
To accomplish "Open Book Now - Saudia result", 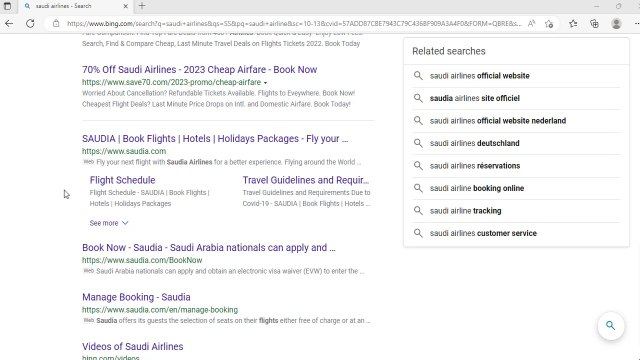I will [x=209, y=248].
